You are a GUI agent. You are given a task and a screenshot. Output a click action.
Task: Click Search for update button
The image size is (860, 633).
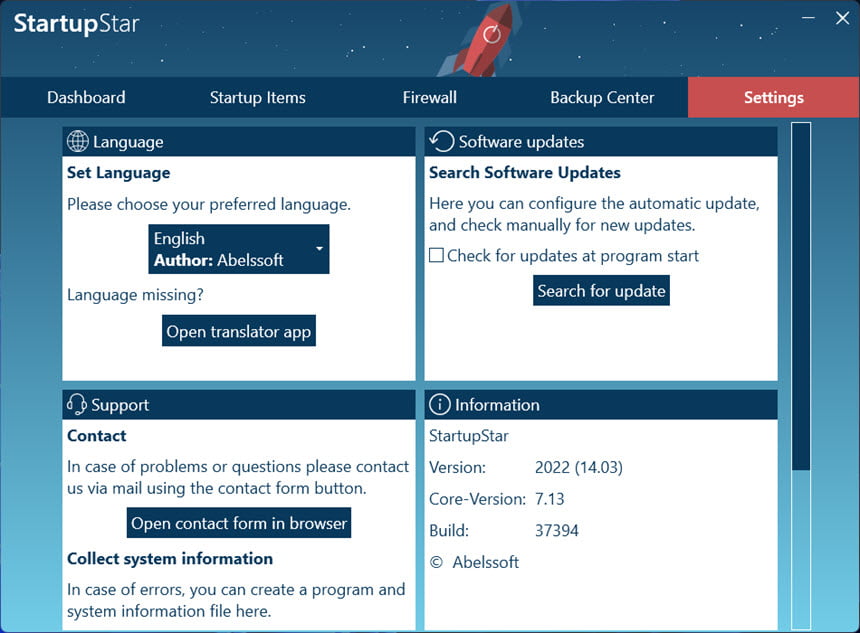pos(601,291)
